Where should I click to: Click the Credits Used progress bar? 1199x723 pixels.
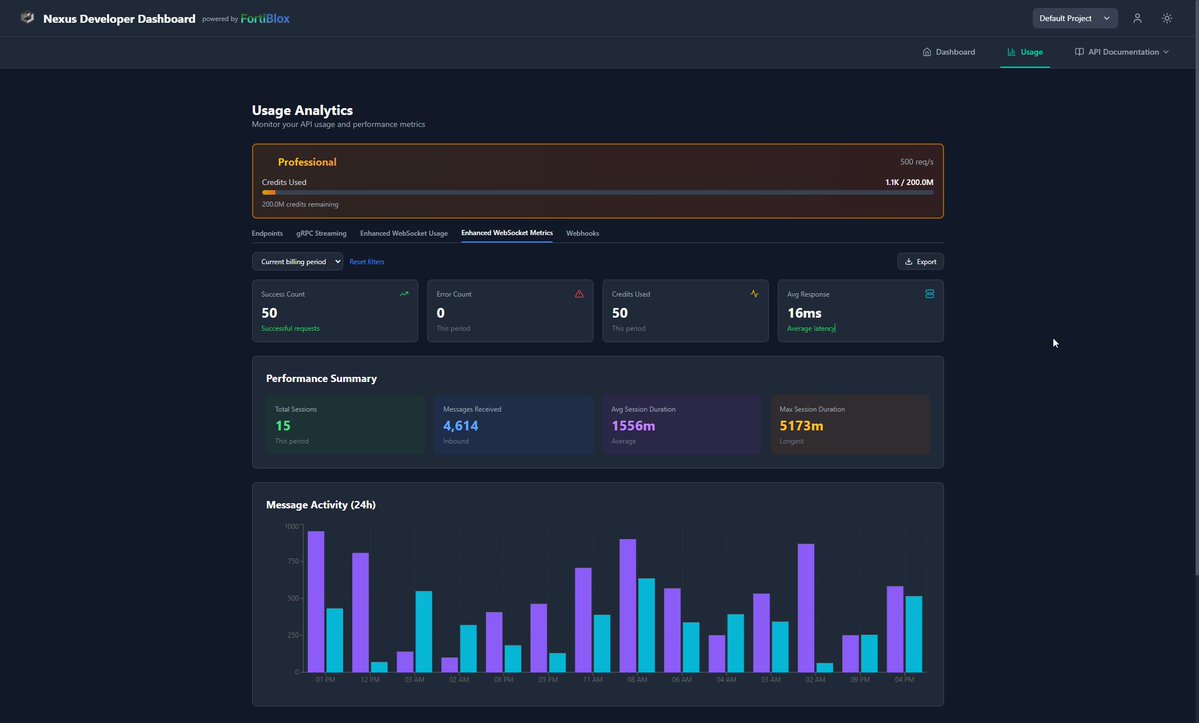[x=598, y=191]
